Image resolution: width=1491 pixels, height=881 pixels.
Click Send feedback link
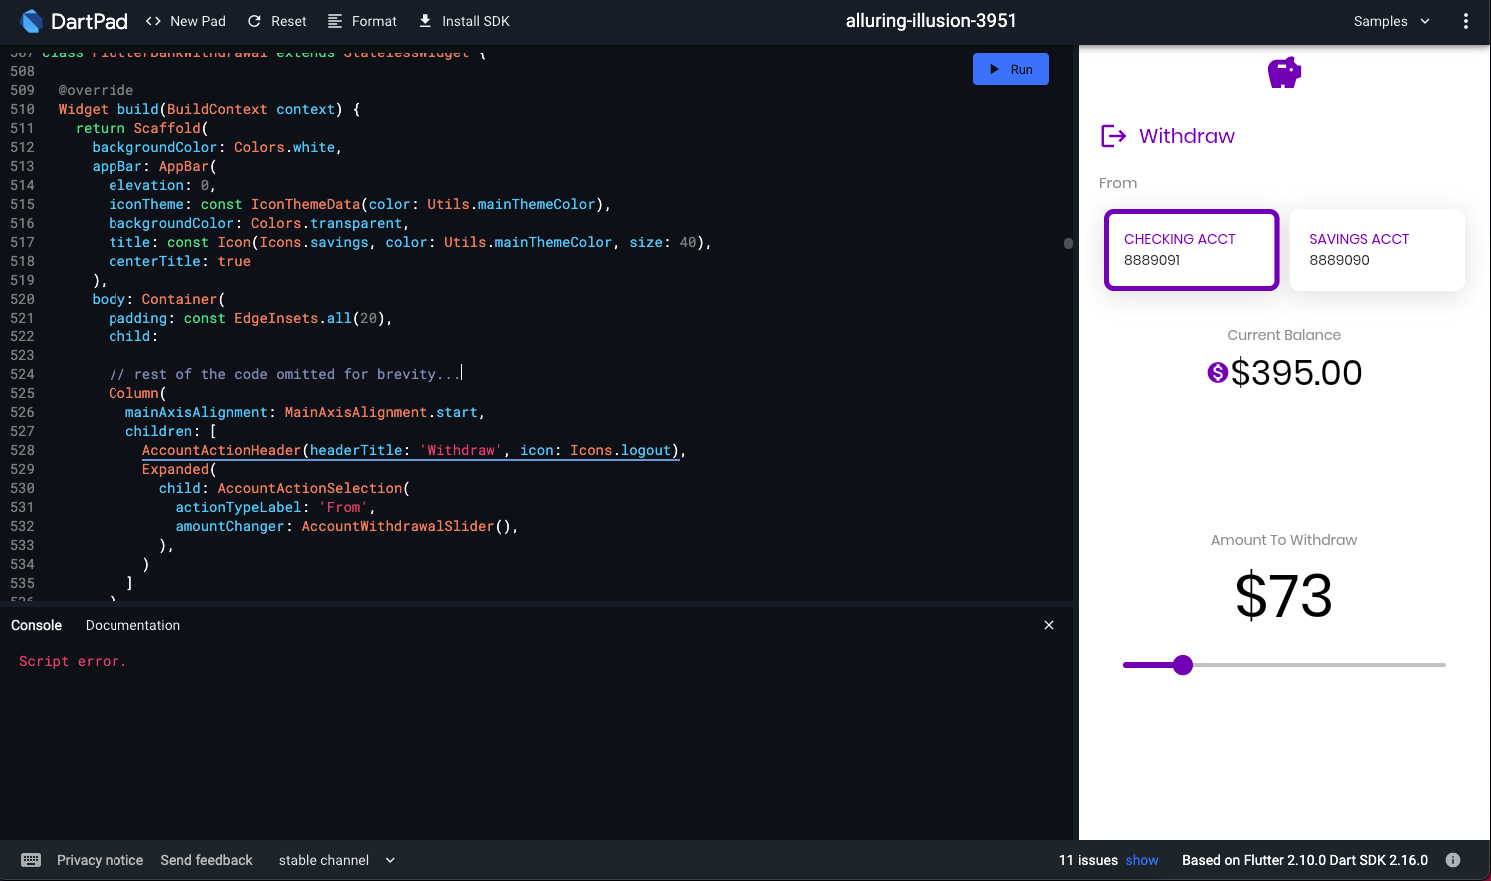click(206, 860)
